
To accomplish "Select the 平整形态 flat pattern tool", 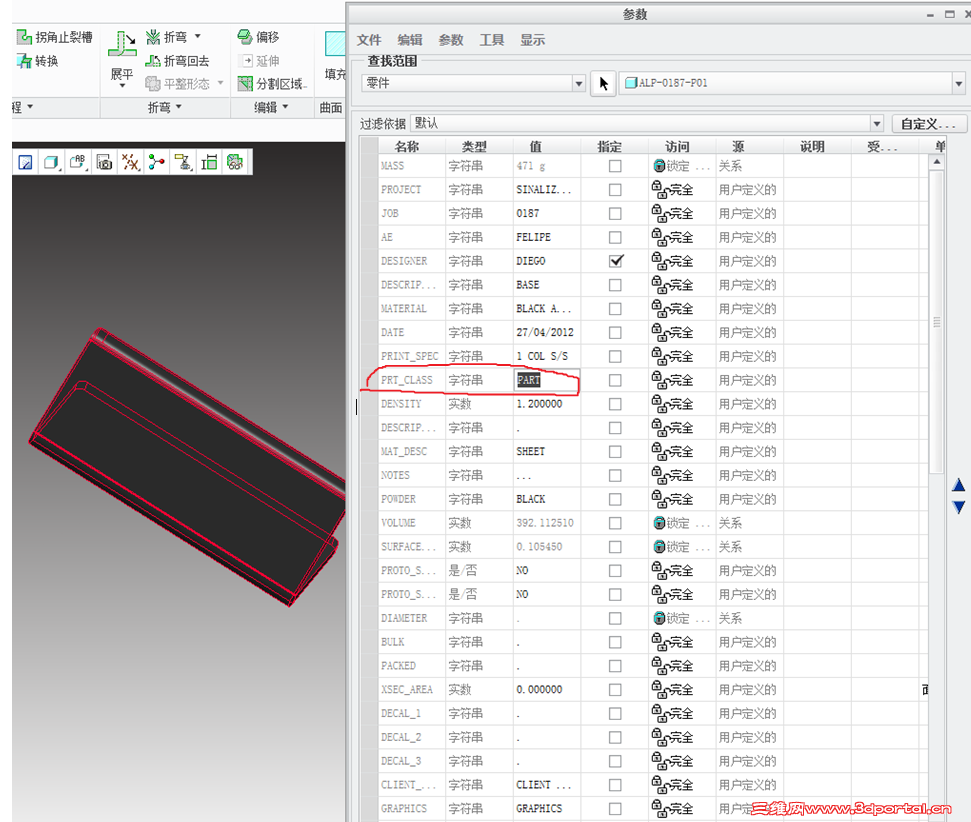I will click(177, 83).
